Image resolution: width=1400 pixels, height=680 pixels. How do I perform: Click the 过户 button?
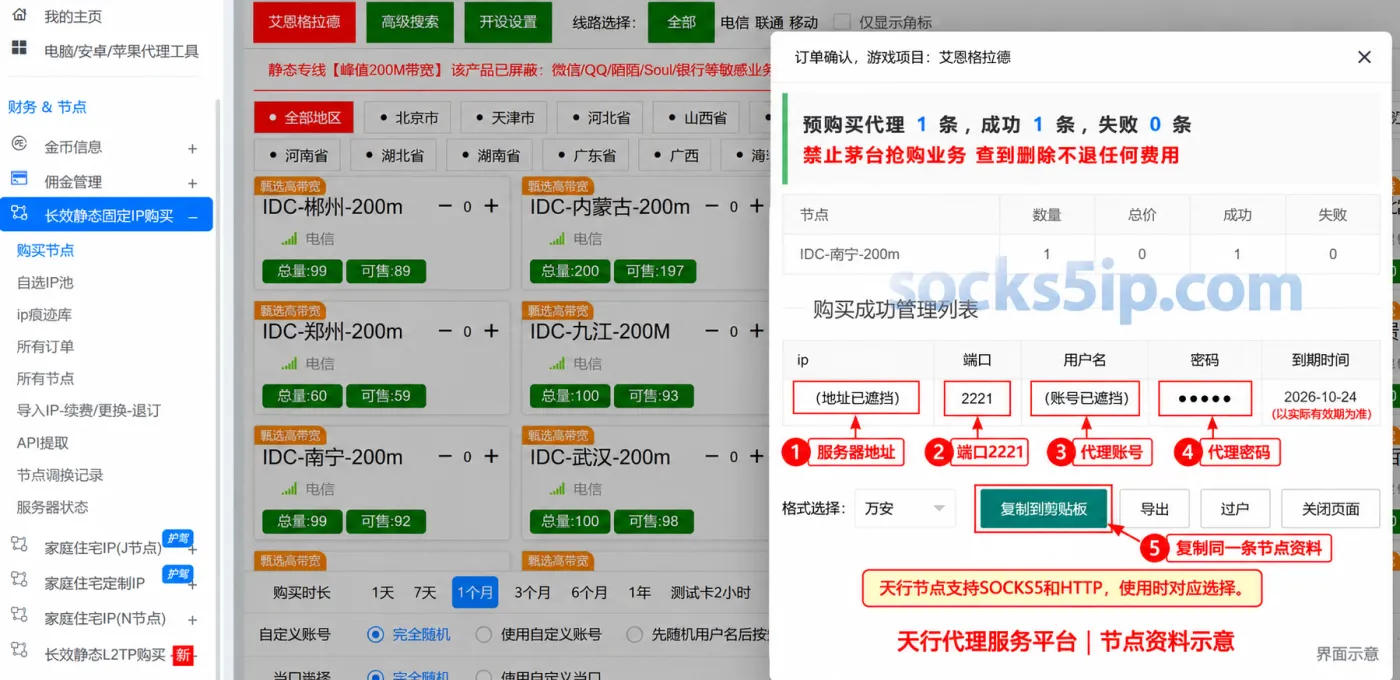[1235, 509]
